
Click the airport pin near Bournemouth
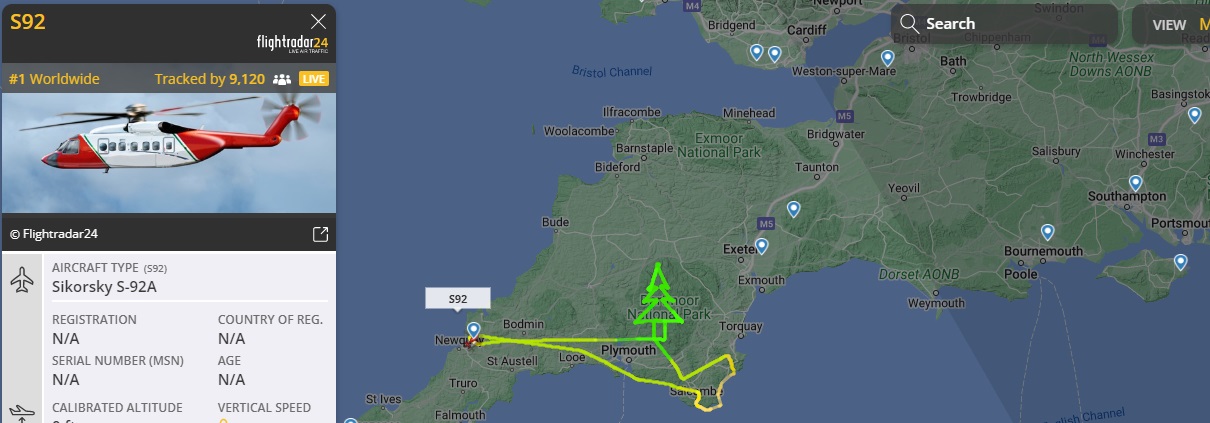tap(1047, 232)
